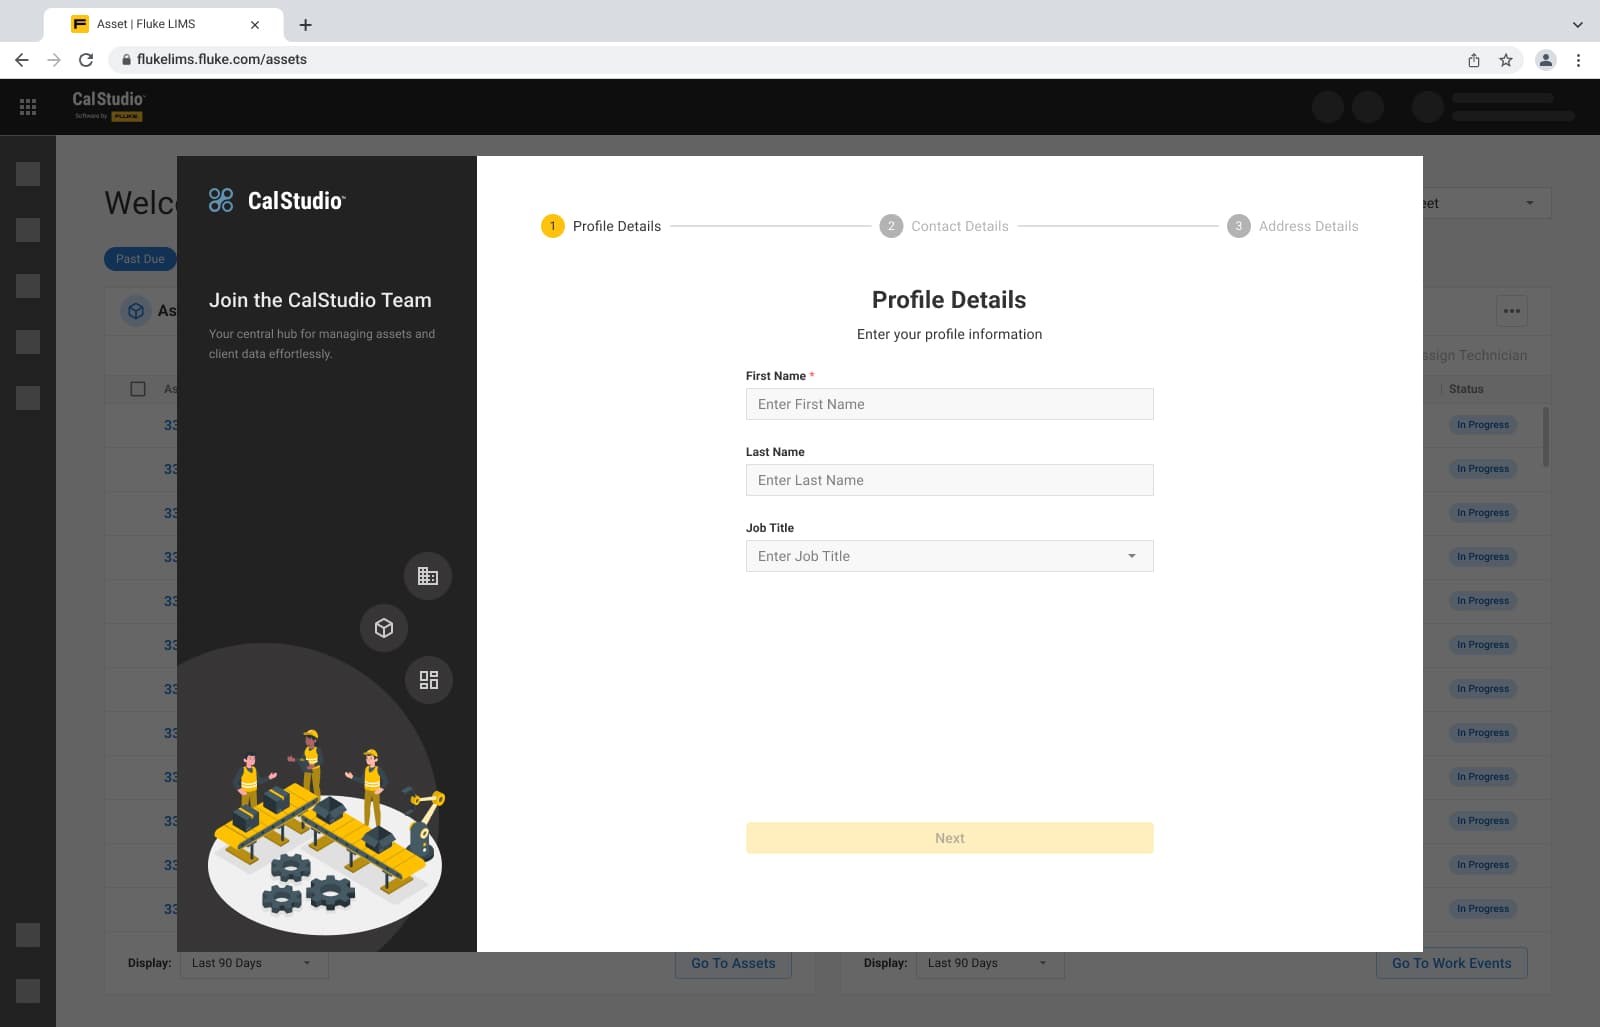Click Go To Assets button

(733, 963)
